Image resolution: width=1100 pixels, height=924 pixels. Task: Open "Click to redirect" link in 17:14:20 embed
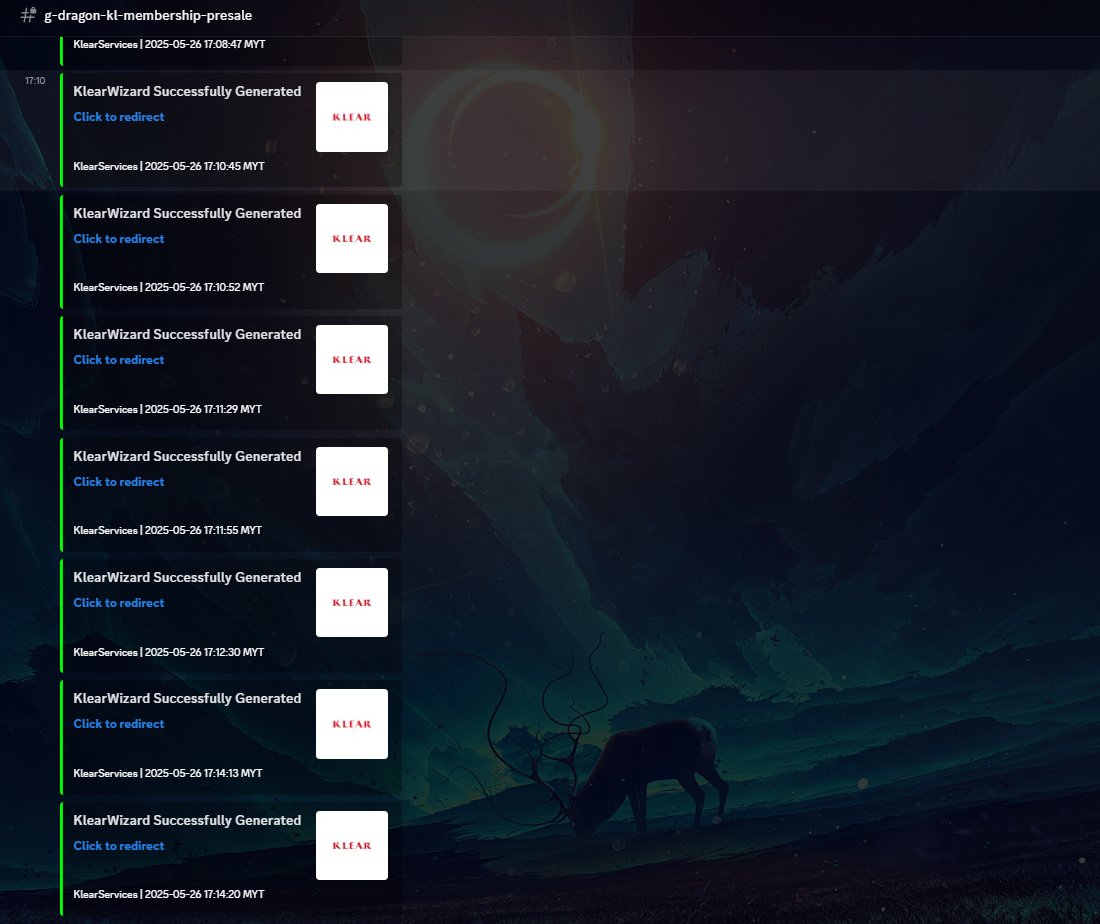[x=119, y=845]
